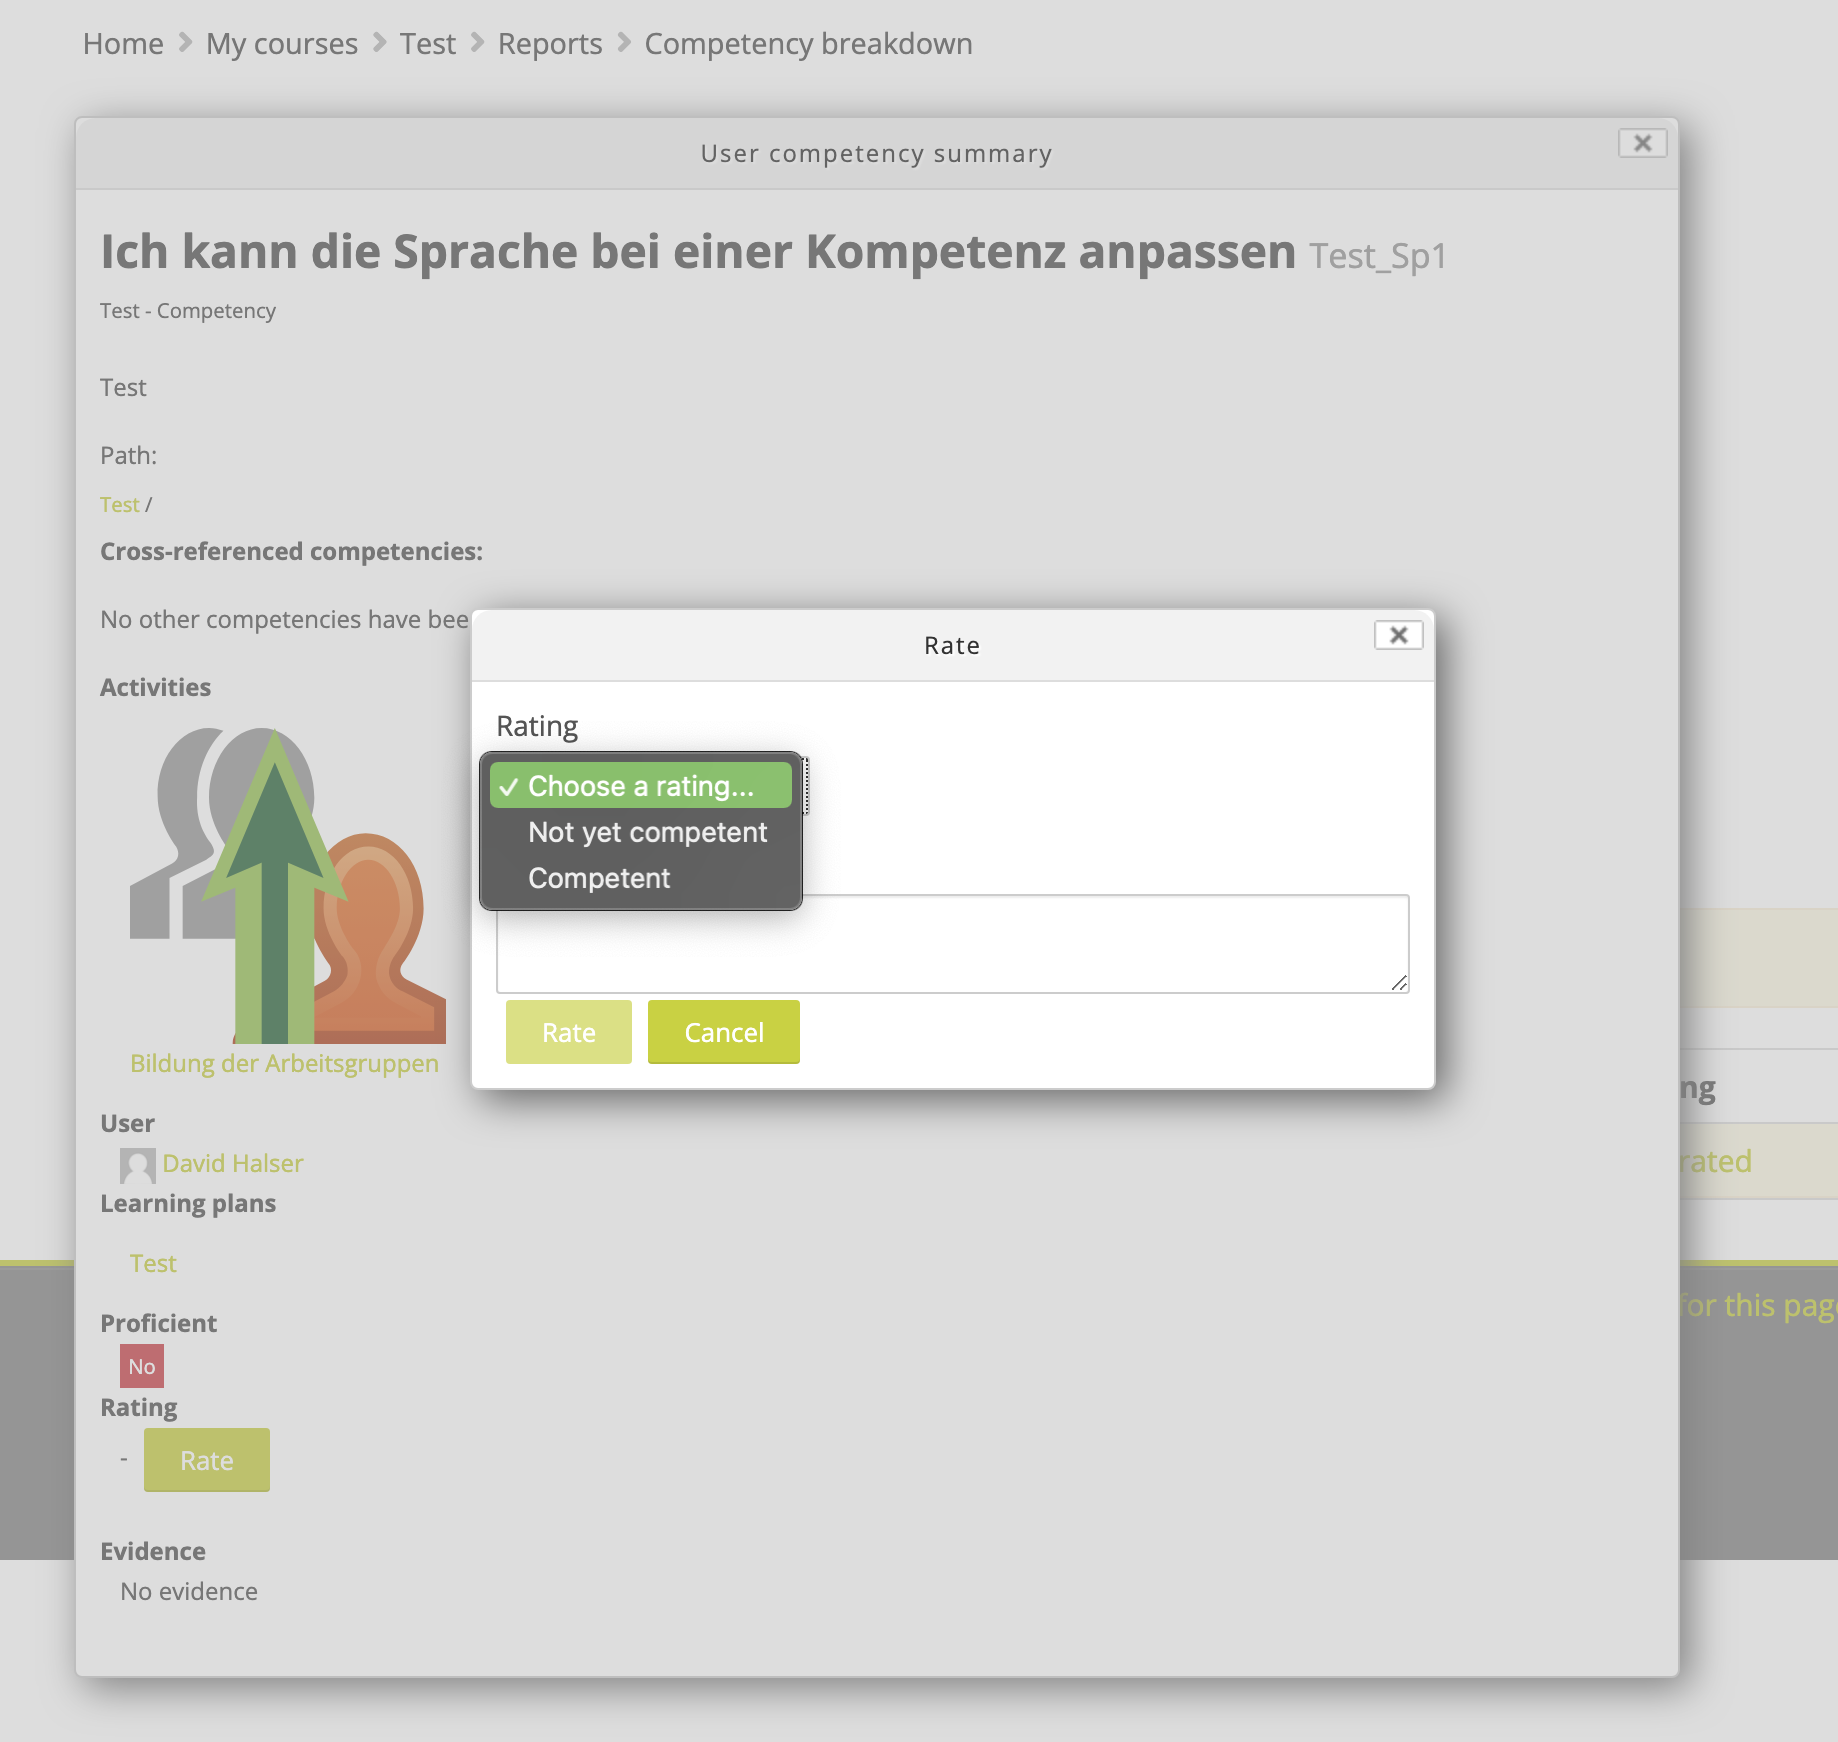Select 'Not yet competent' rating option
The height and width of the screenshot is (1742, 1838).
[647, 832]
